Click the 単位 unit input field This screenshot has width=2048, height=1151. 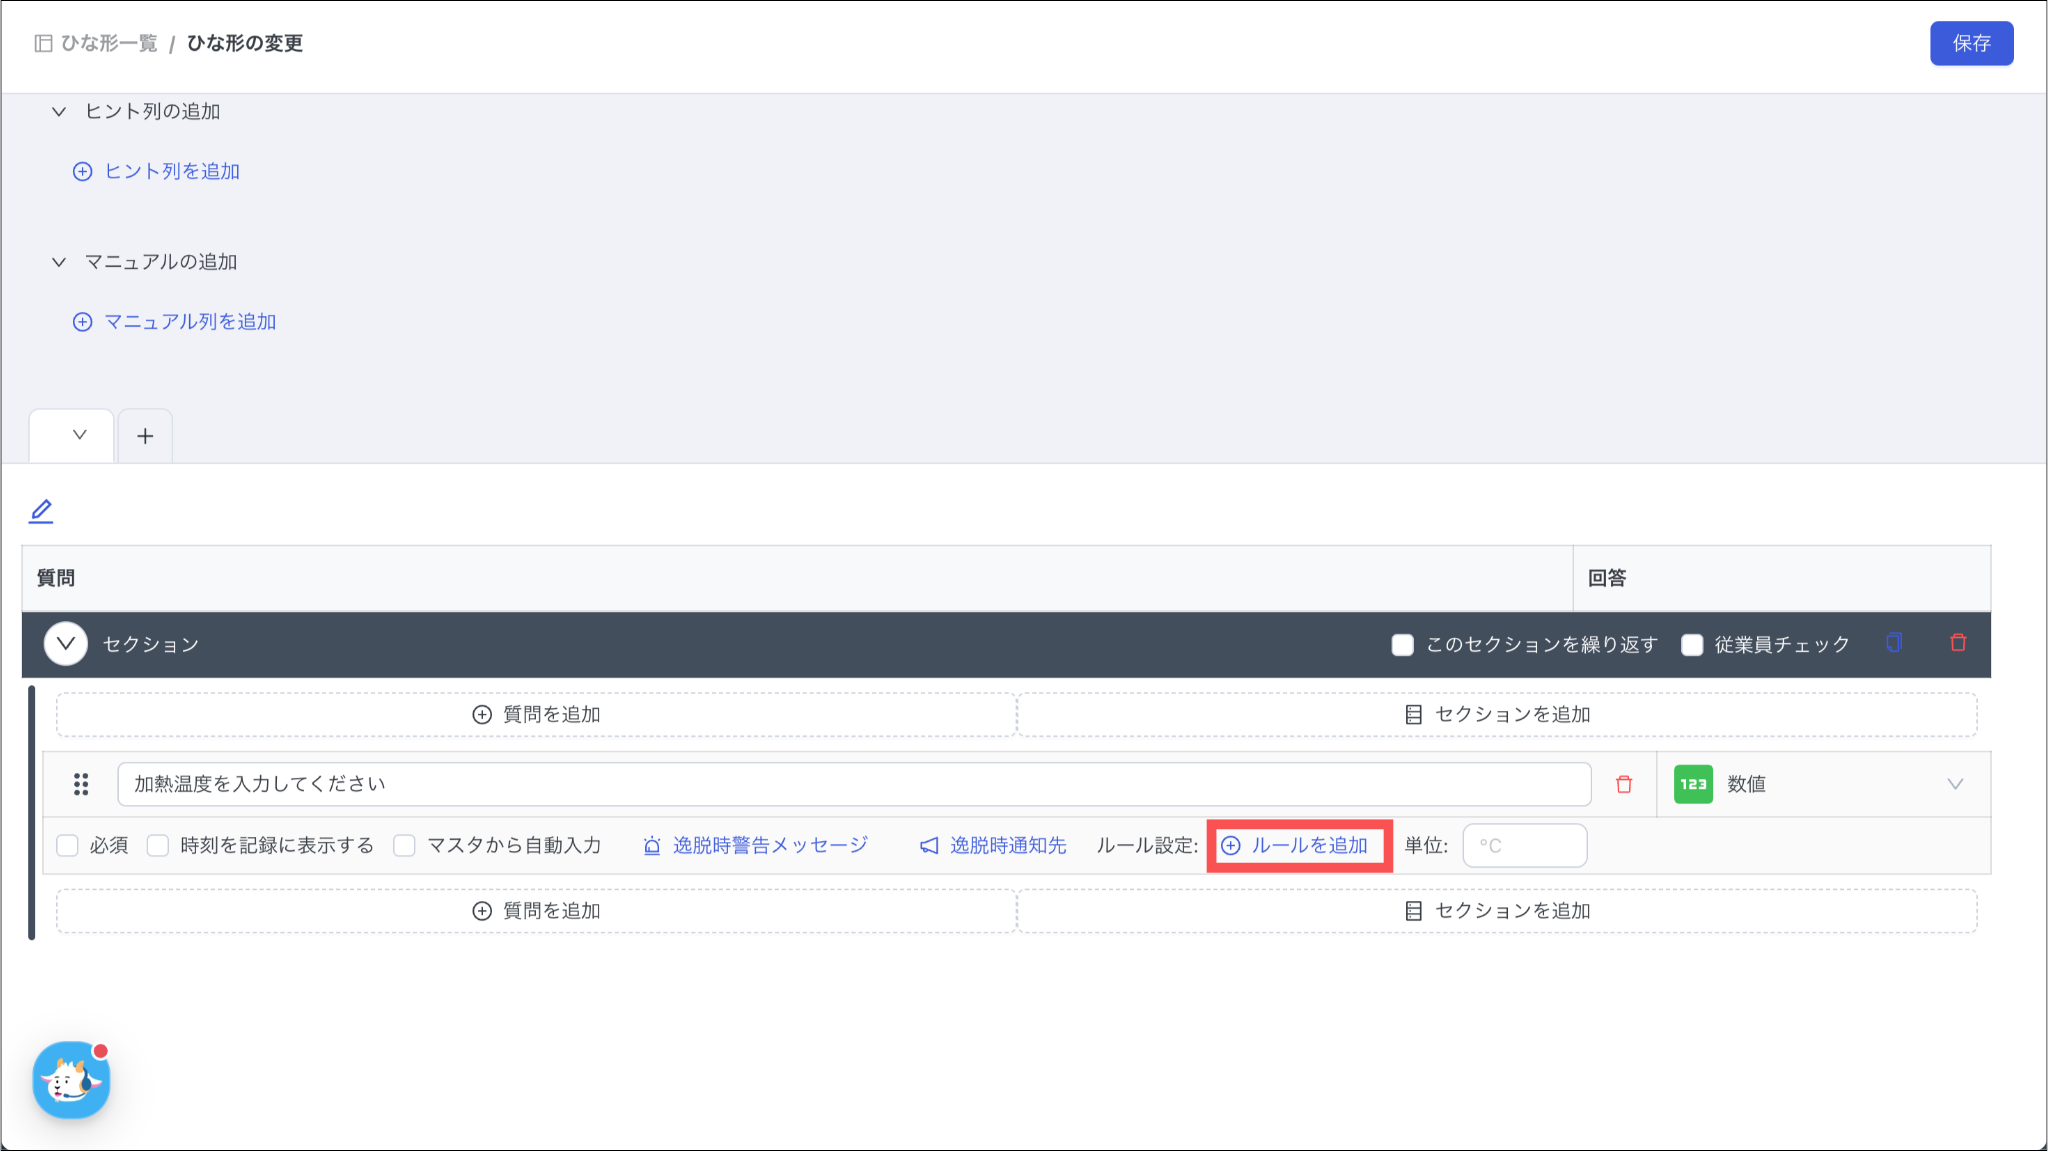[1524, 846]
